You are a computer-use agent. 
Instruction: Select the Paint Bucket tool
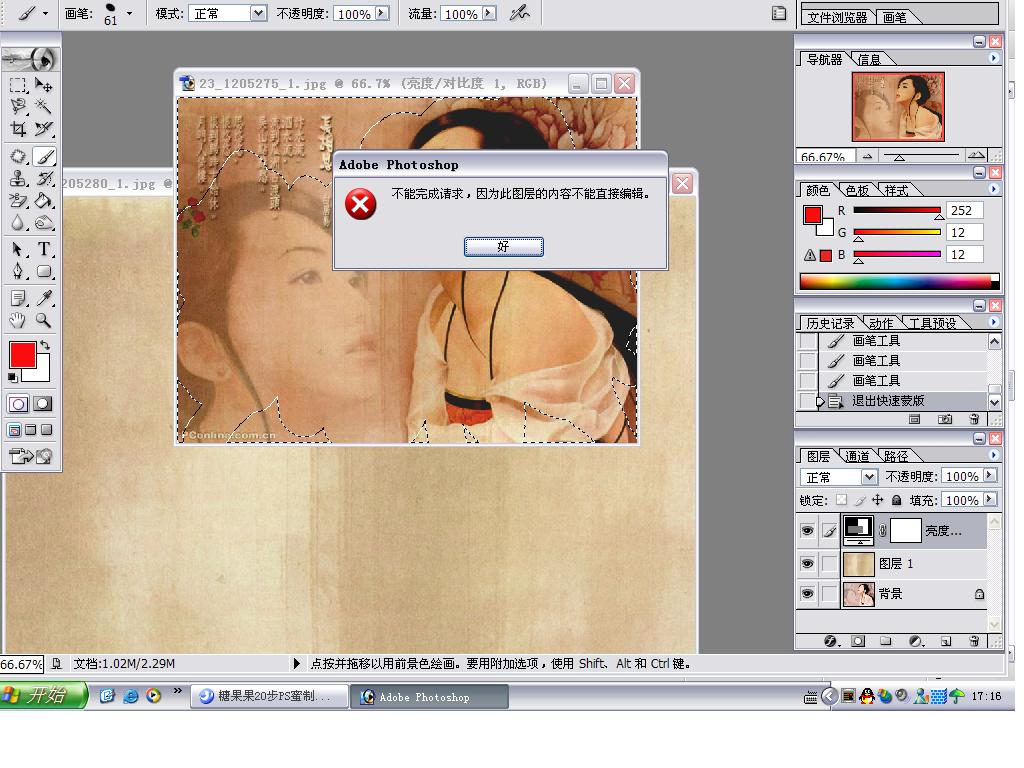pyautogui.click(x=44, y=200)
